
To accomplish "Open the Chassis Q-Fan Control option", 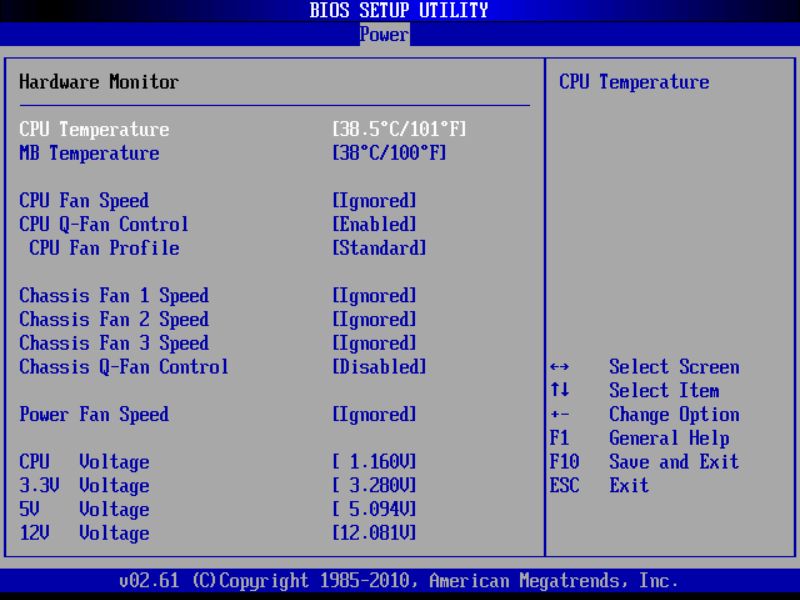I will point(378,367).
